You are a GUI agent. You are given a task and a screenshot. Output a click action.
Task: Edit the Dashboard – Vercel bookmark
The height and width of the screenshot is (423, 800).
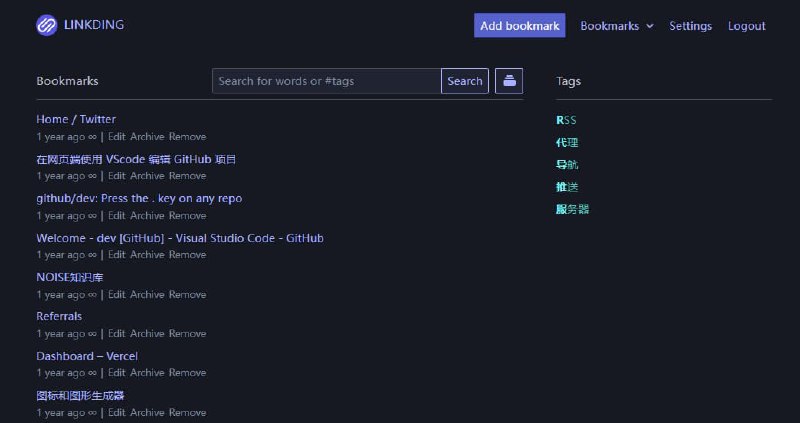[116, 373]
